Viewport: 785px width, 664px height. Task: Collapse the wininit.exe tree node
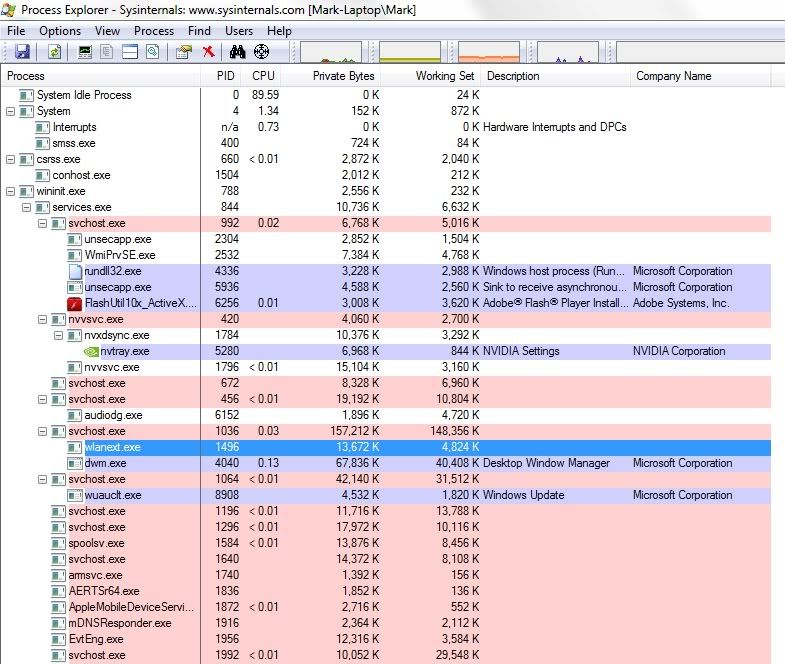coord(10,191)
